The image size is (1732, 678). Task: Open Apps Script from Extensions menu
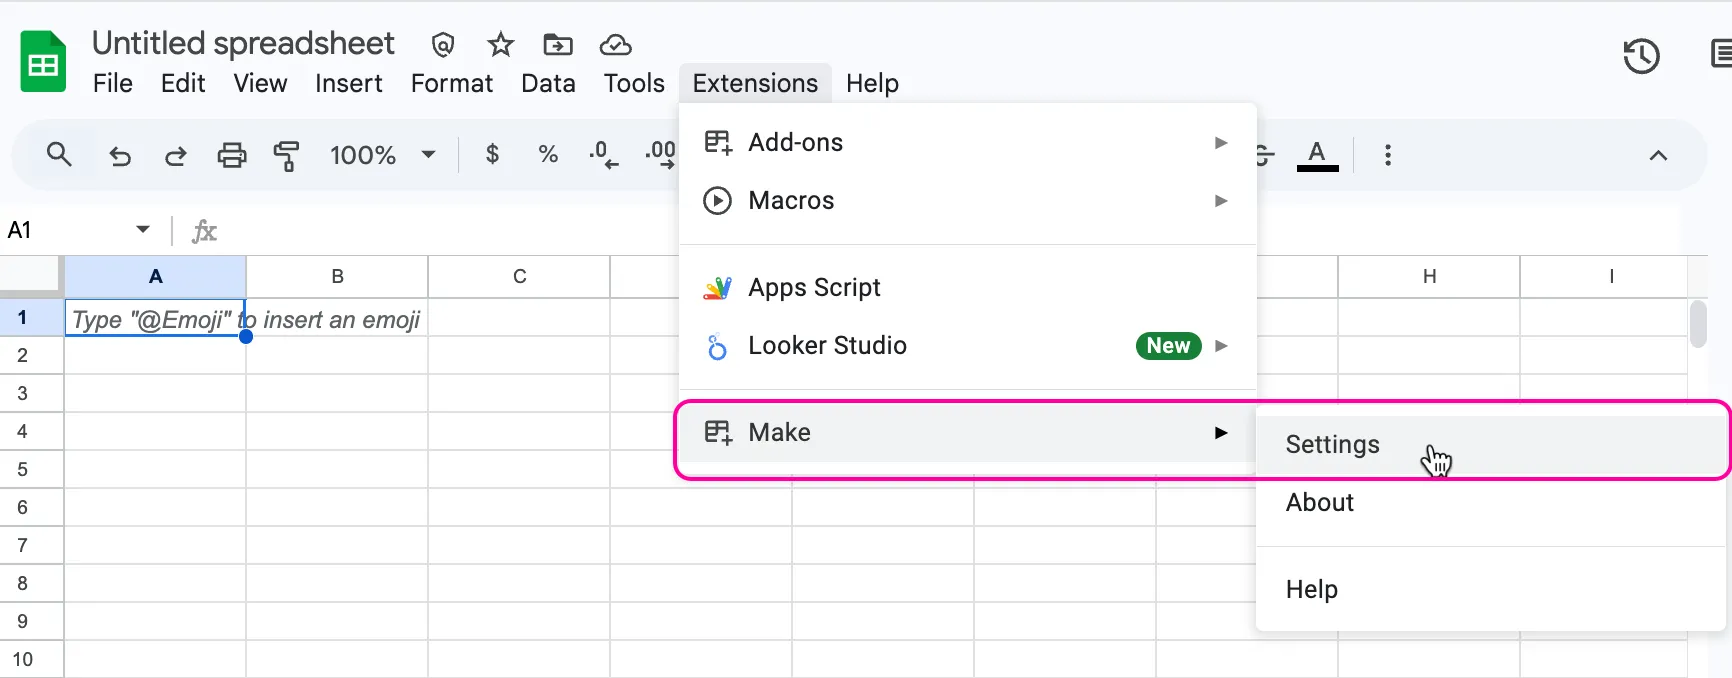click(x=814, y=288)
